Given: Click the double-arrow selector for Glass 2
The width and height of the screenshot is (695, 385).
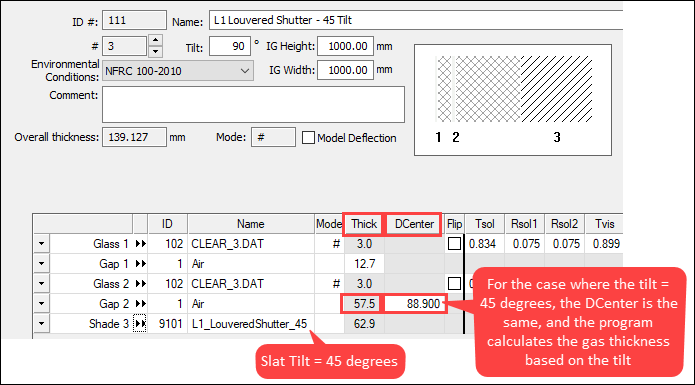Looking at the screenshot, I should click(141, 284).
